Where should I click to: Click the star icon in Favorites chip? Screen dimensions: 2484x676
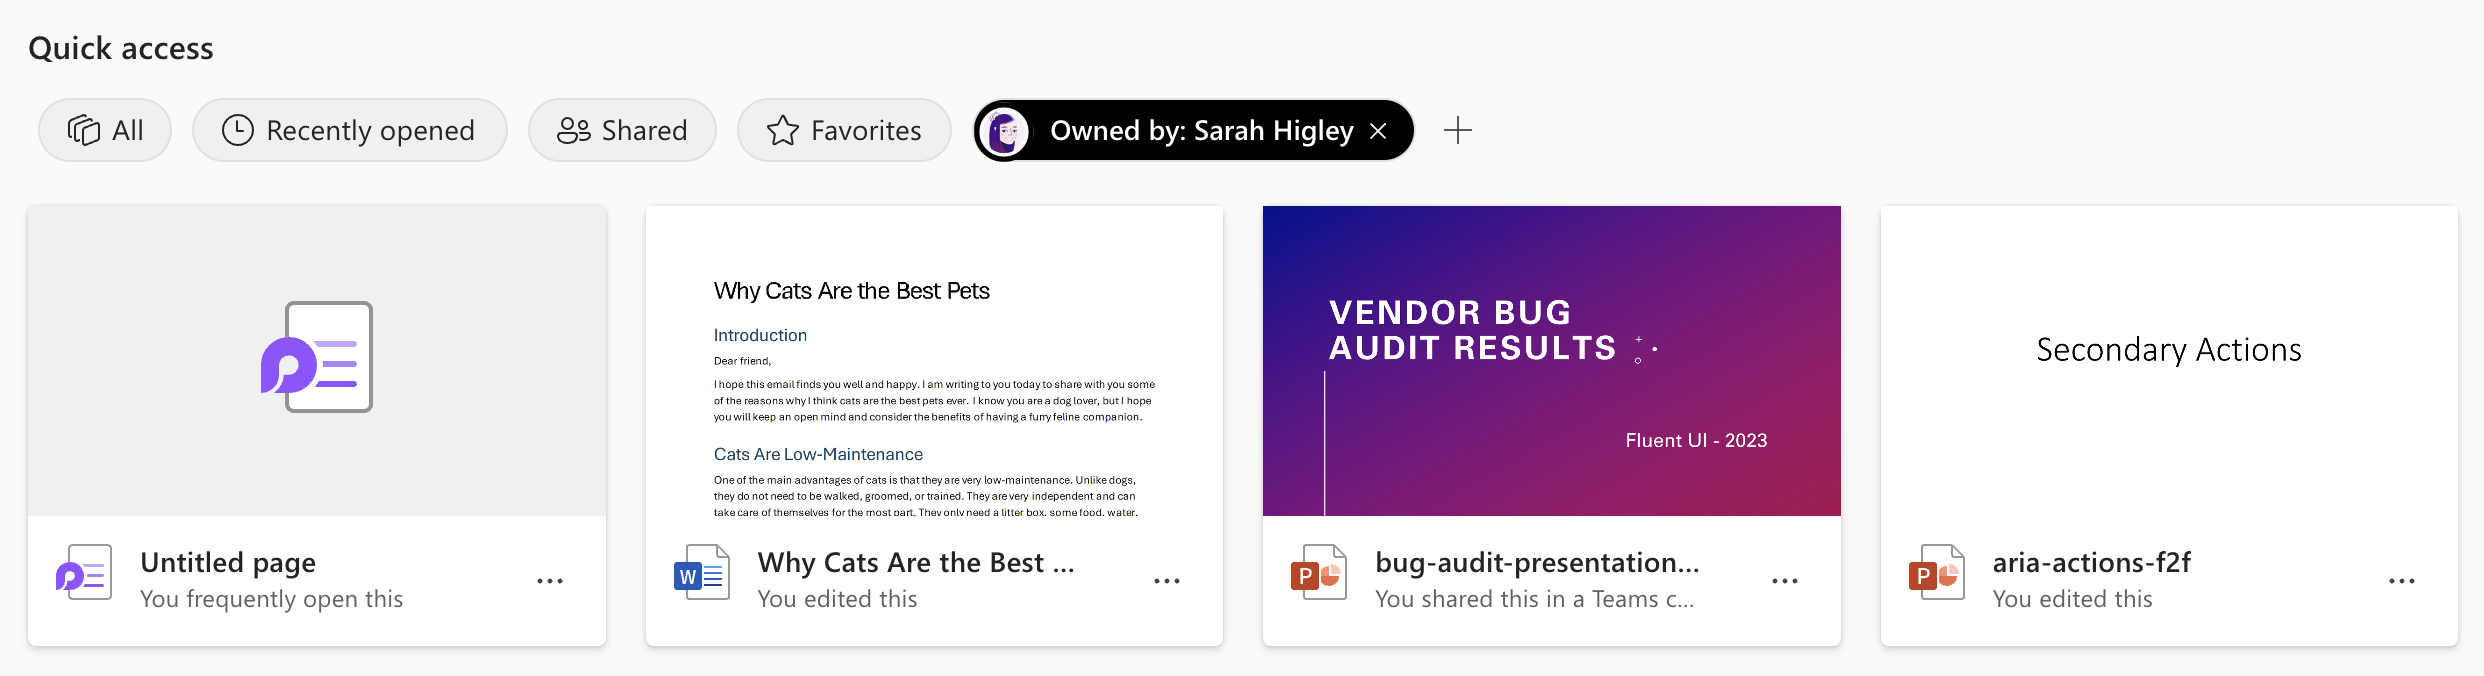[x=783, y=131]
